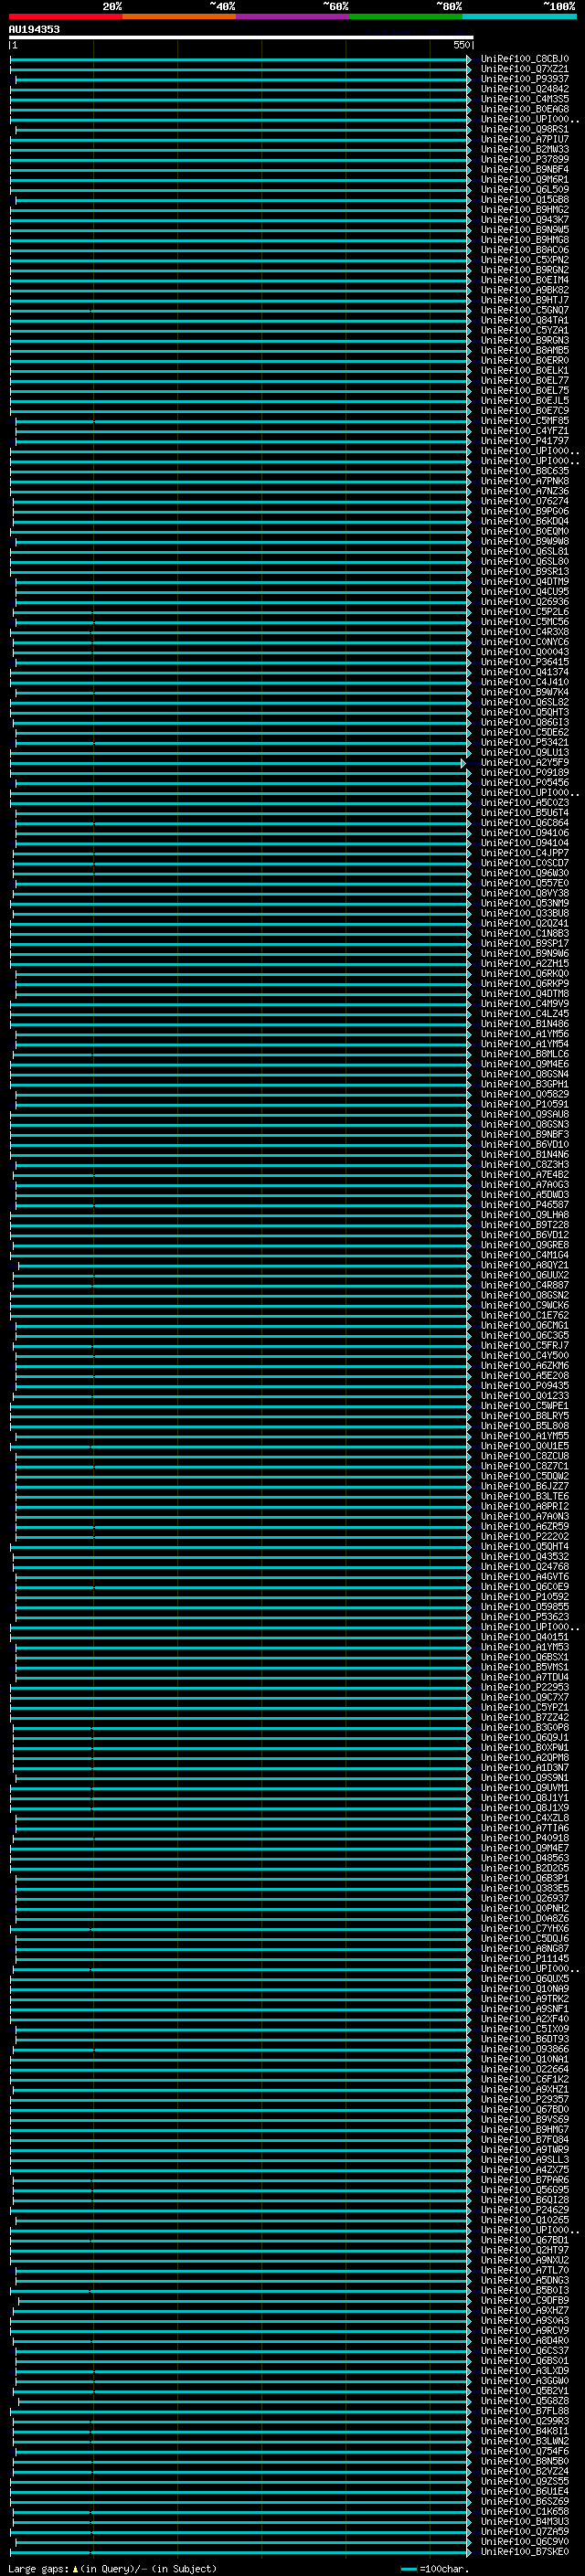Click the green ~80% identity legend segment
Image resolution: width=585 pixels, height=2576 pixels.
tap(406, 16)
